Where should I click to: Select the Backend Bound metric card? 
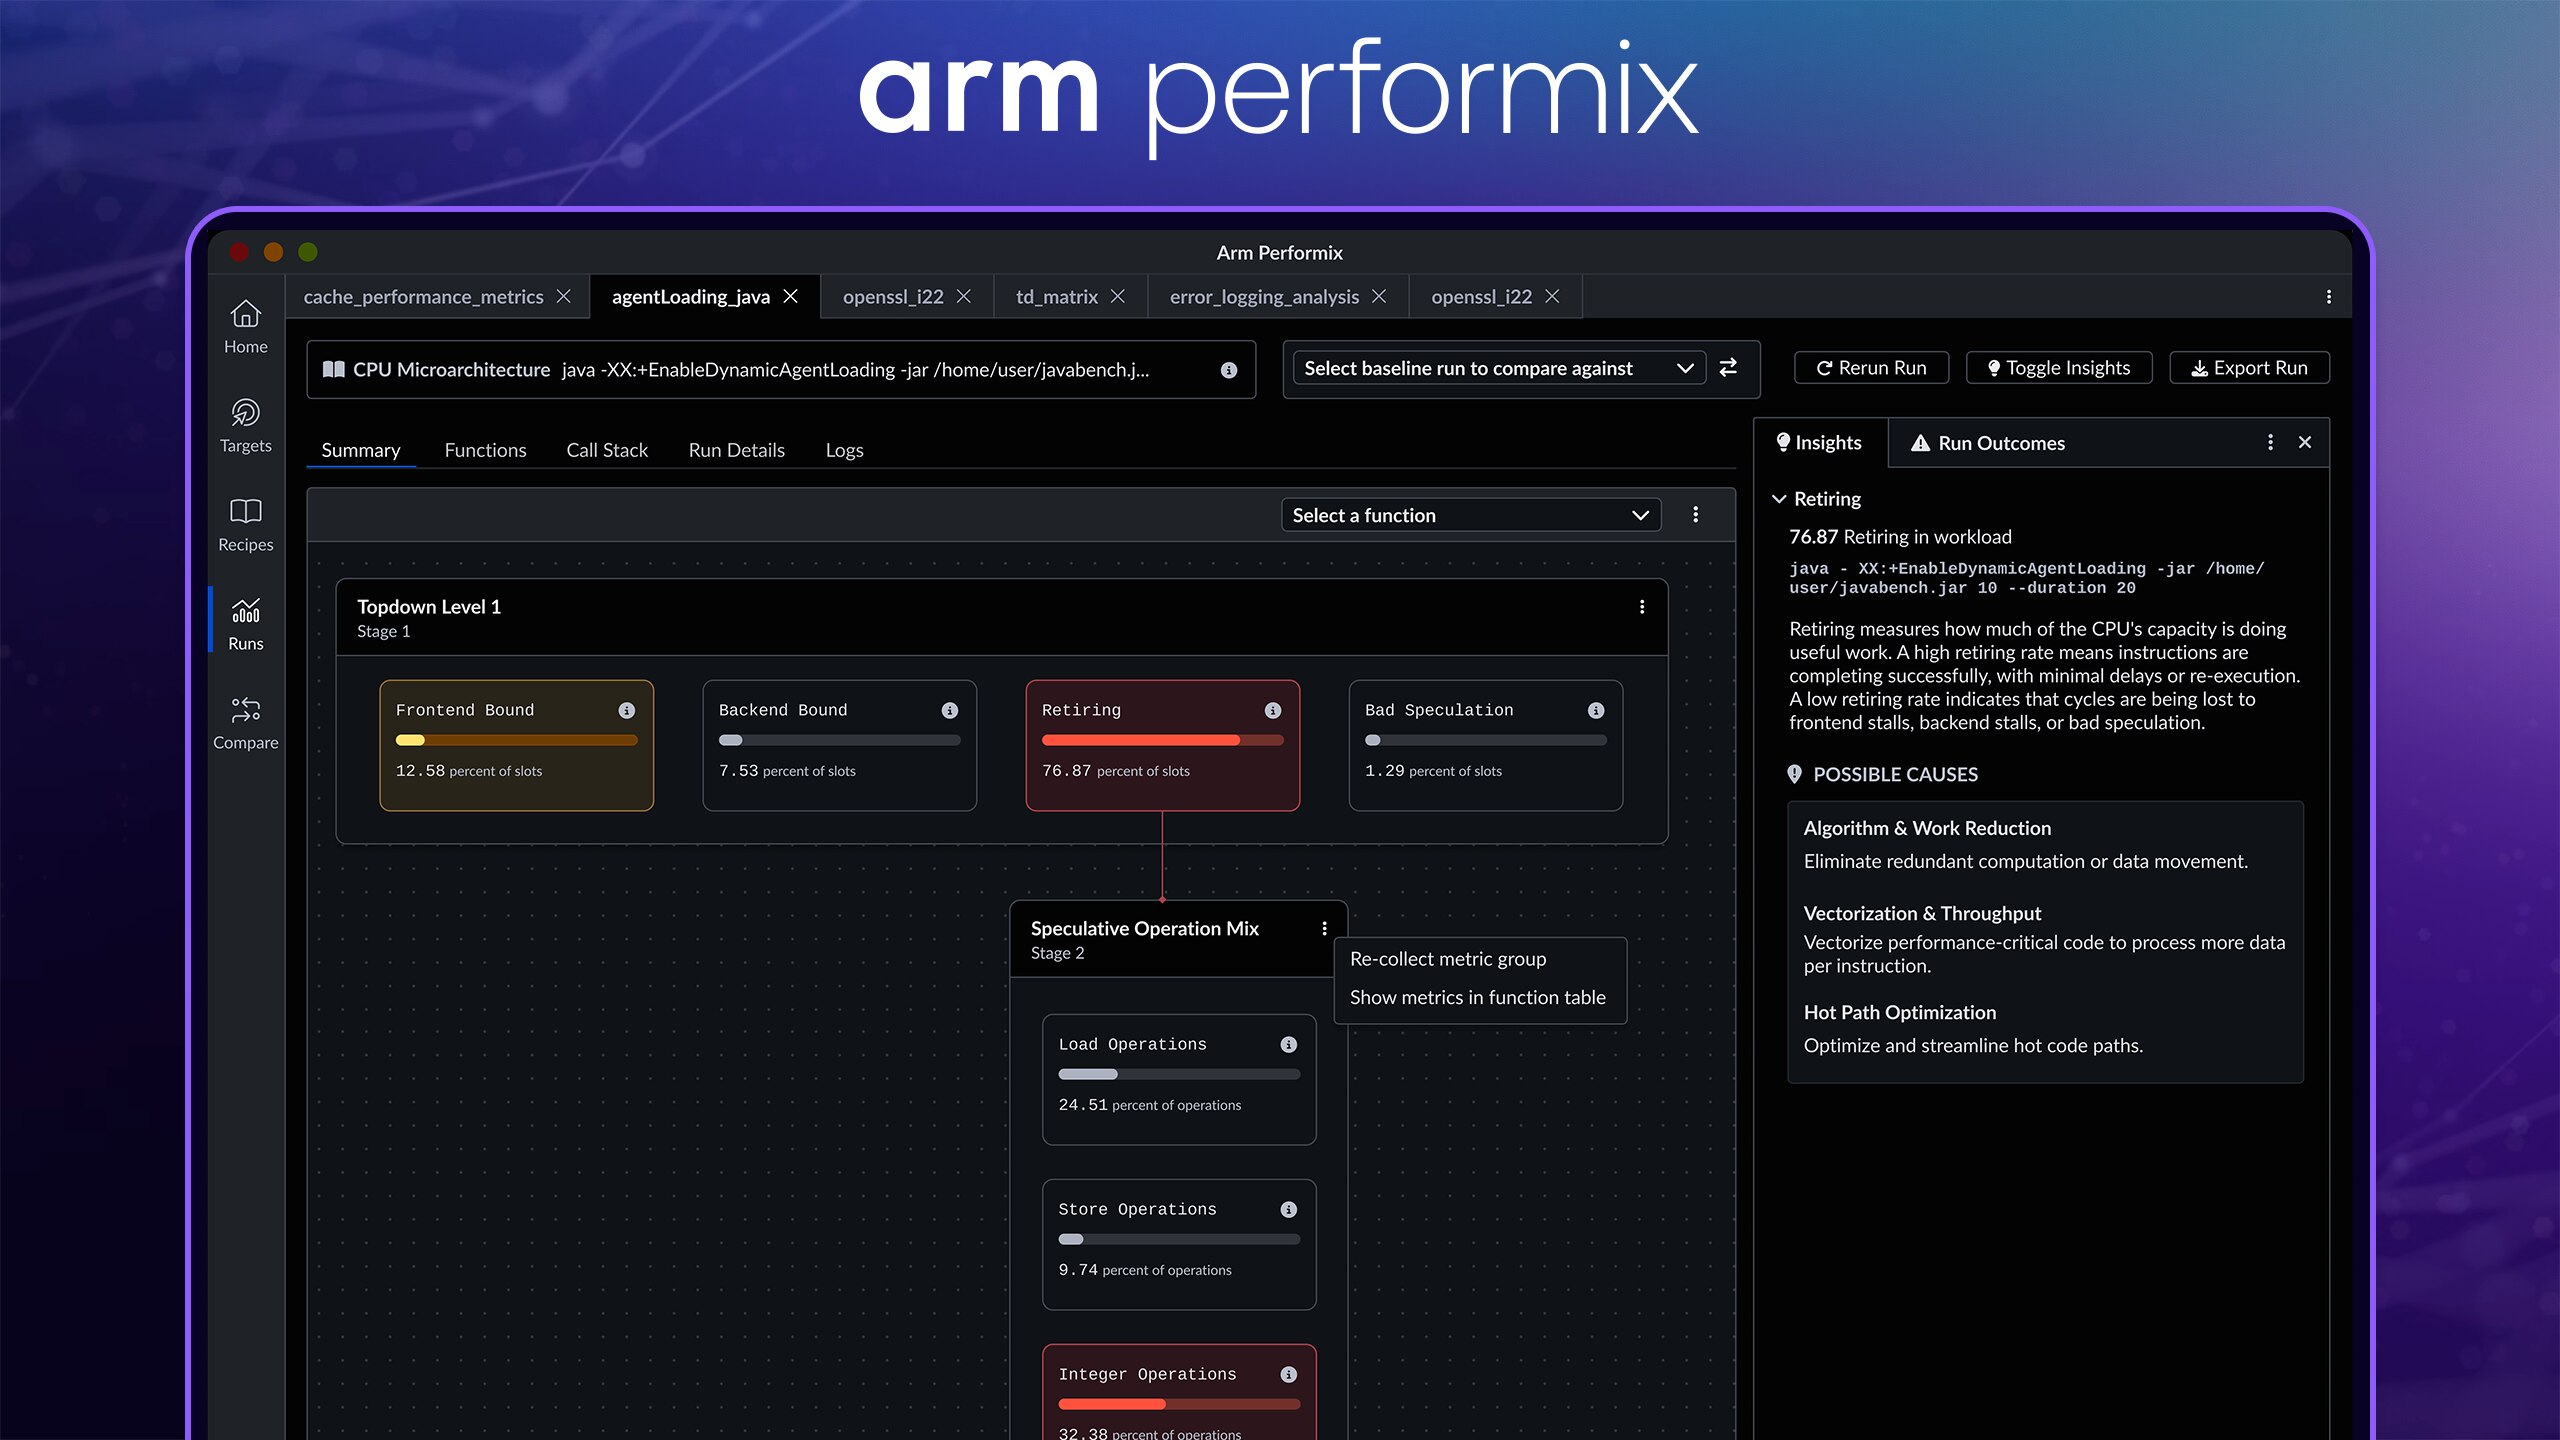pos(839,745)
